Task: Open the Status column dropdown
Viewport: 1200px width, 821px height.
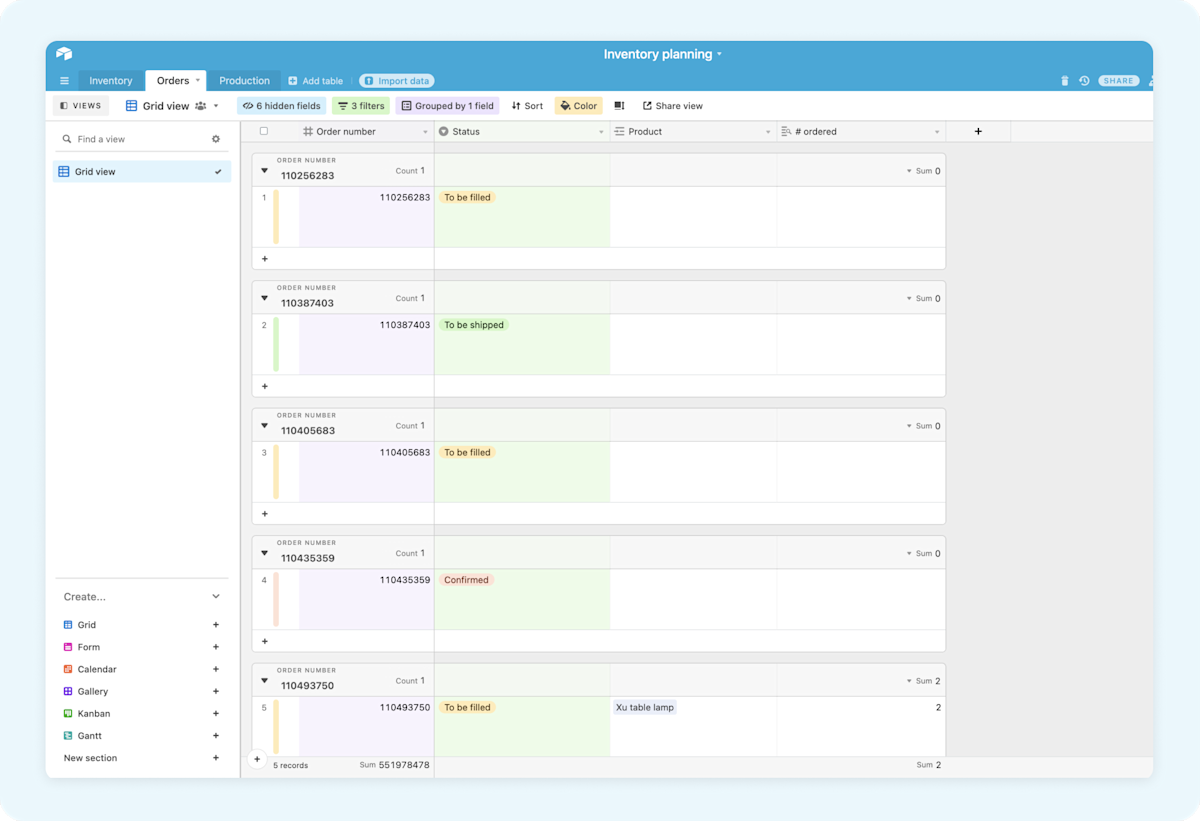Action: tap(601, 130)
